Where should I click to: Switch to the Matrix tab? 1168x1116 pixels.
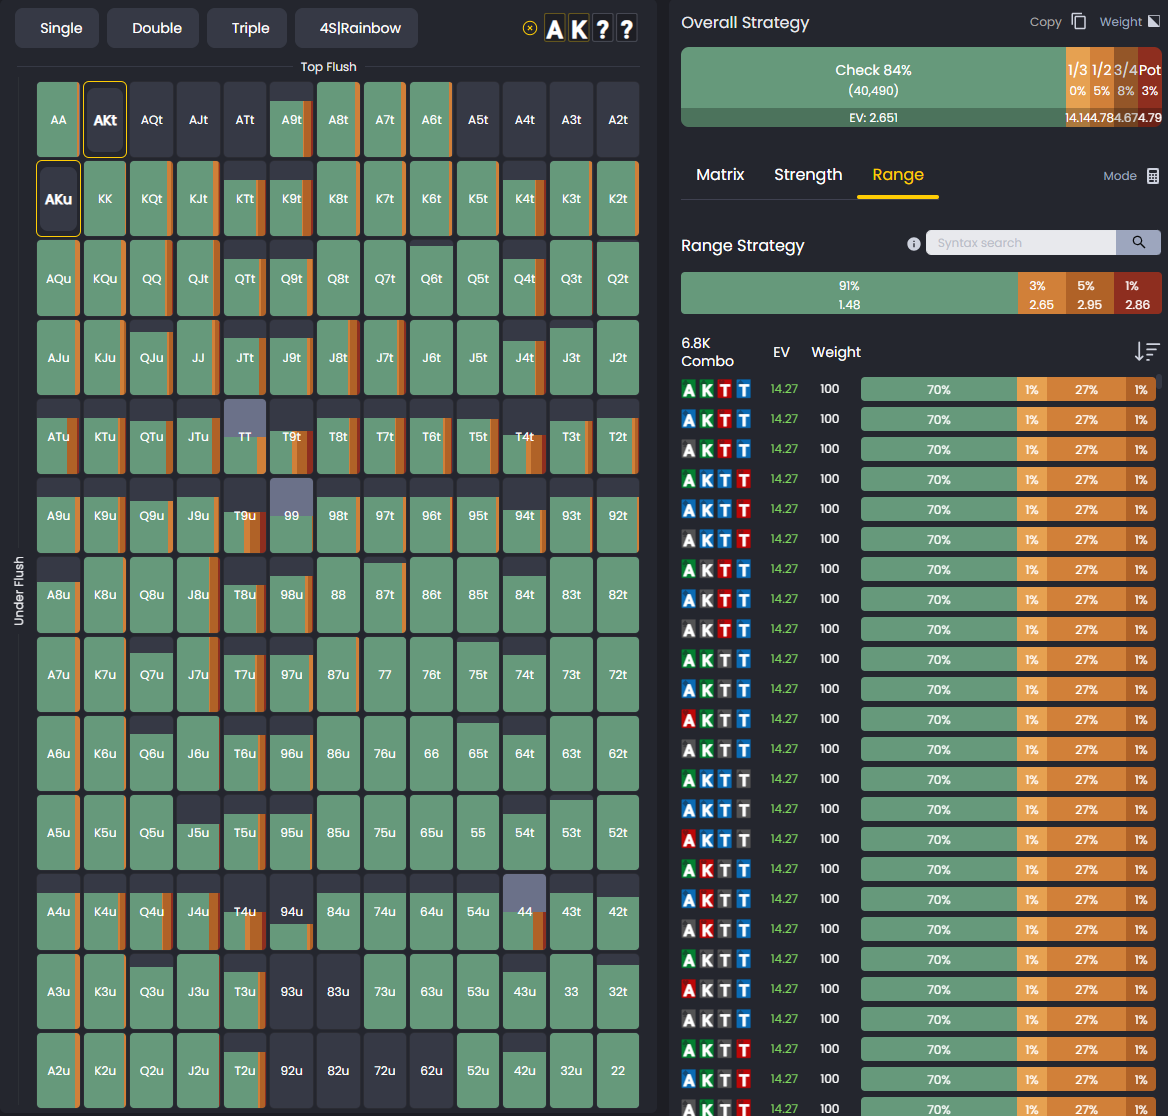720,175
